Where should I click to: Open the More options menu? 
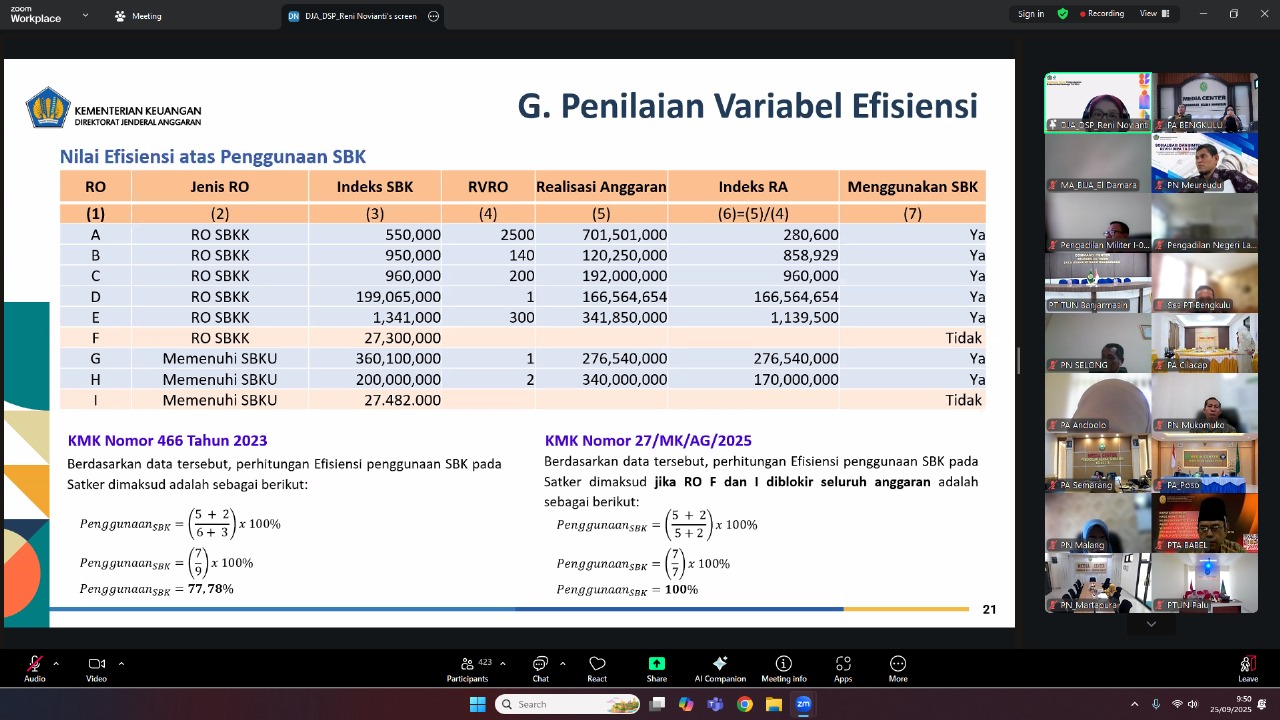coord(898,667)
